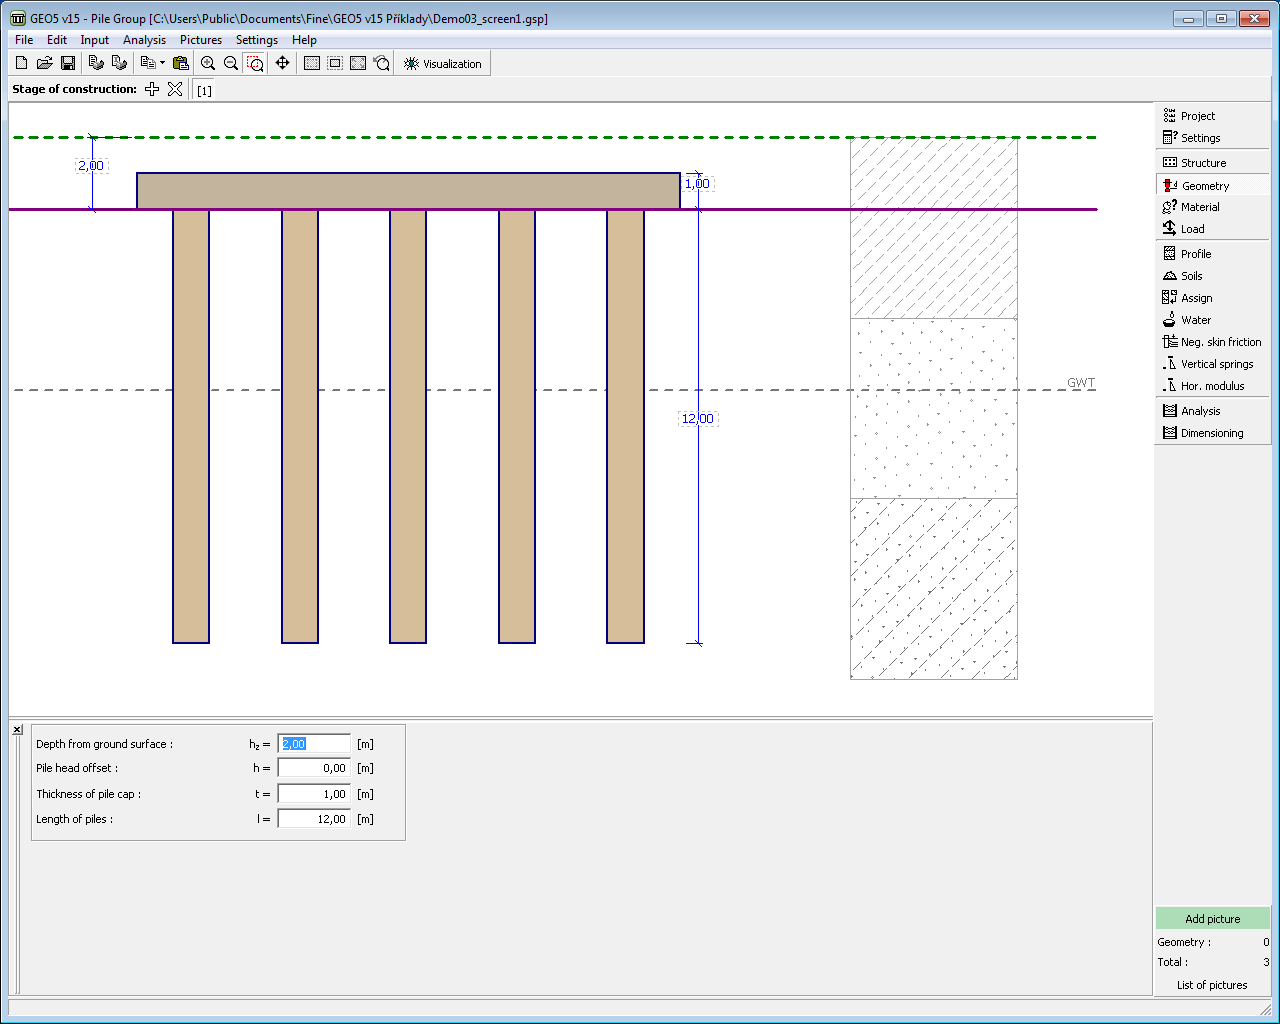Add a new stage of construction
This screenshot has width=1280, height=1024.
pos(152,89)
